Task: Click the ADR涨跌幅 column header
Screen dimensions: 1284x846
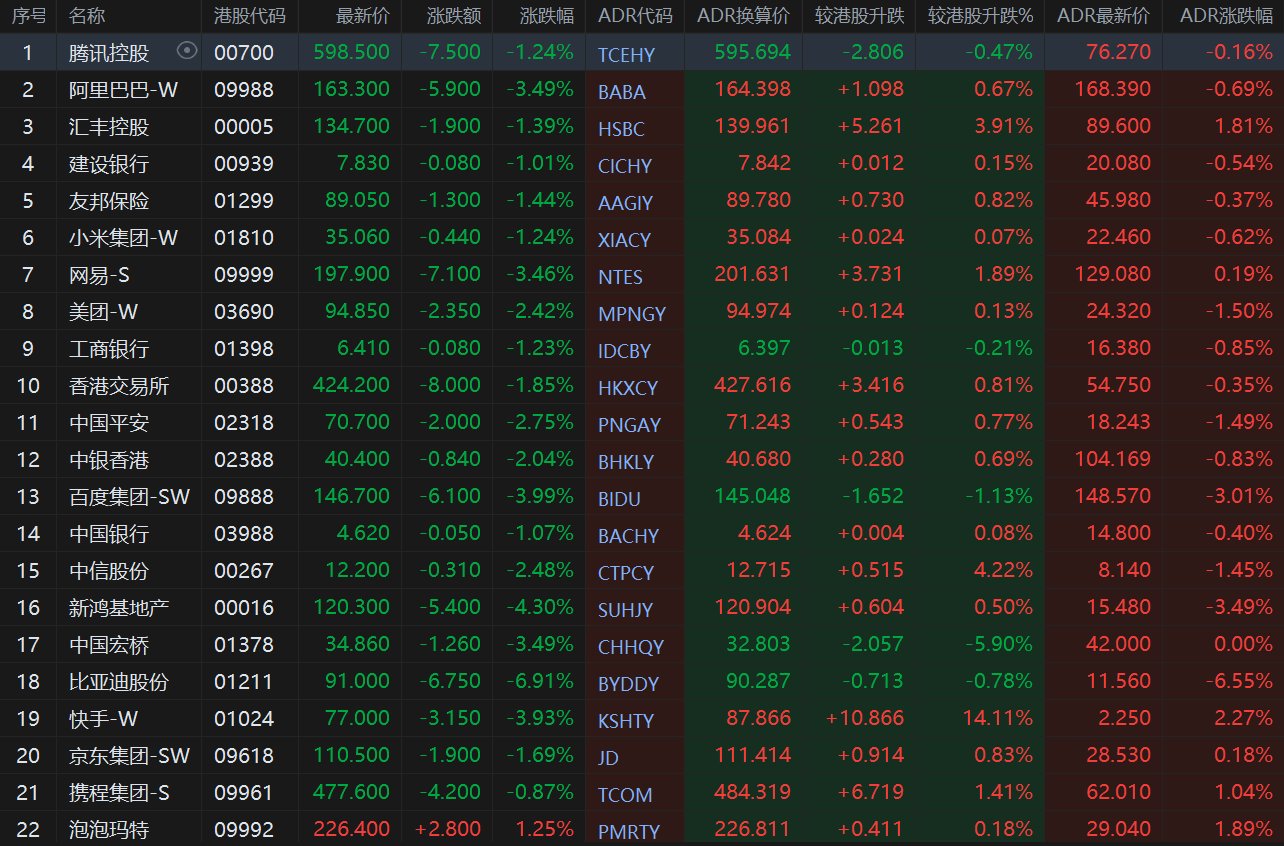Action: point(1226,16)
